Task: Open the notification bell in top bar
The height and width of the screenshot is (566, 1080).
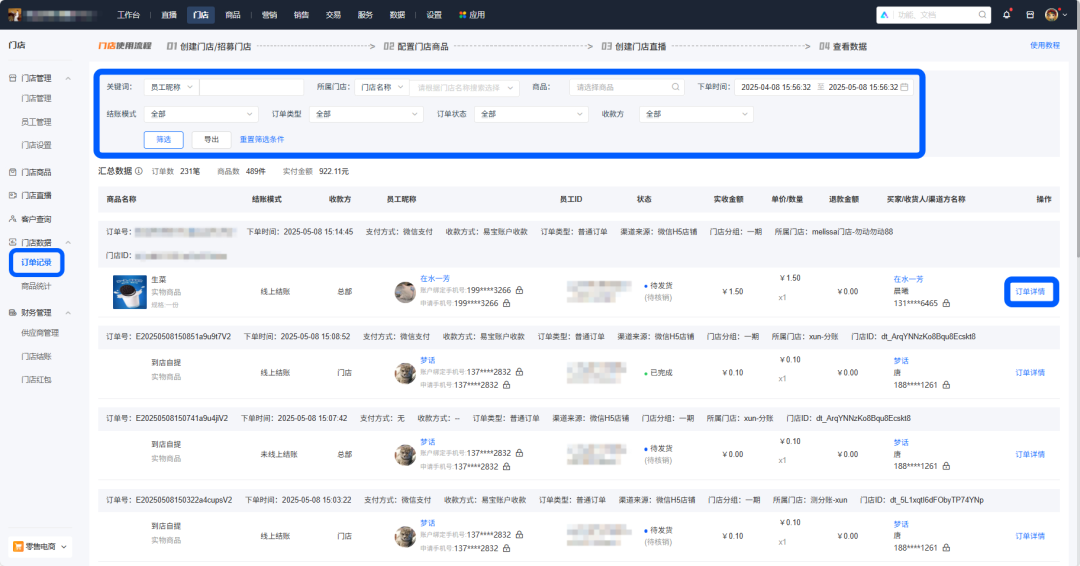Action: coord(1007,14)
